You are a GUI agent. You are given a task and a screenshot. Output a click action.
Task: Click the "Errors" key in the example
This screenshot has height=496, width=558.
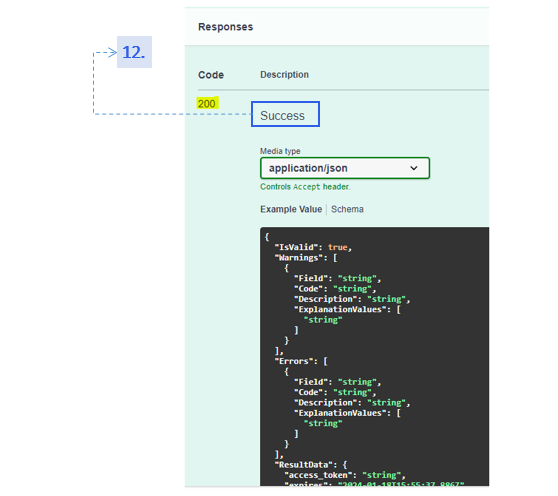pos(296,361)
